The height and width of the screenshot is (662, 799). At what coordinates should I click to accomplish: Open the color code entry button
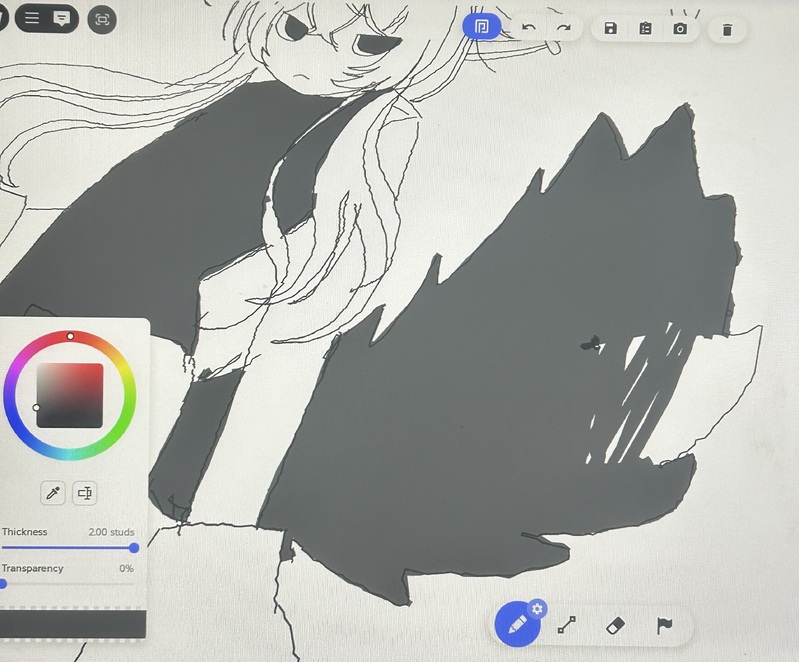point(85,493)
